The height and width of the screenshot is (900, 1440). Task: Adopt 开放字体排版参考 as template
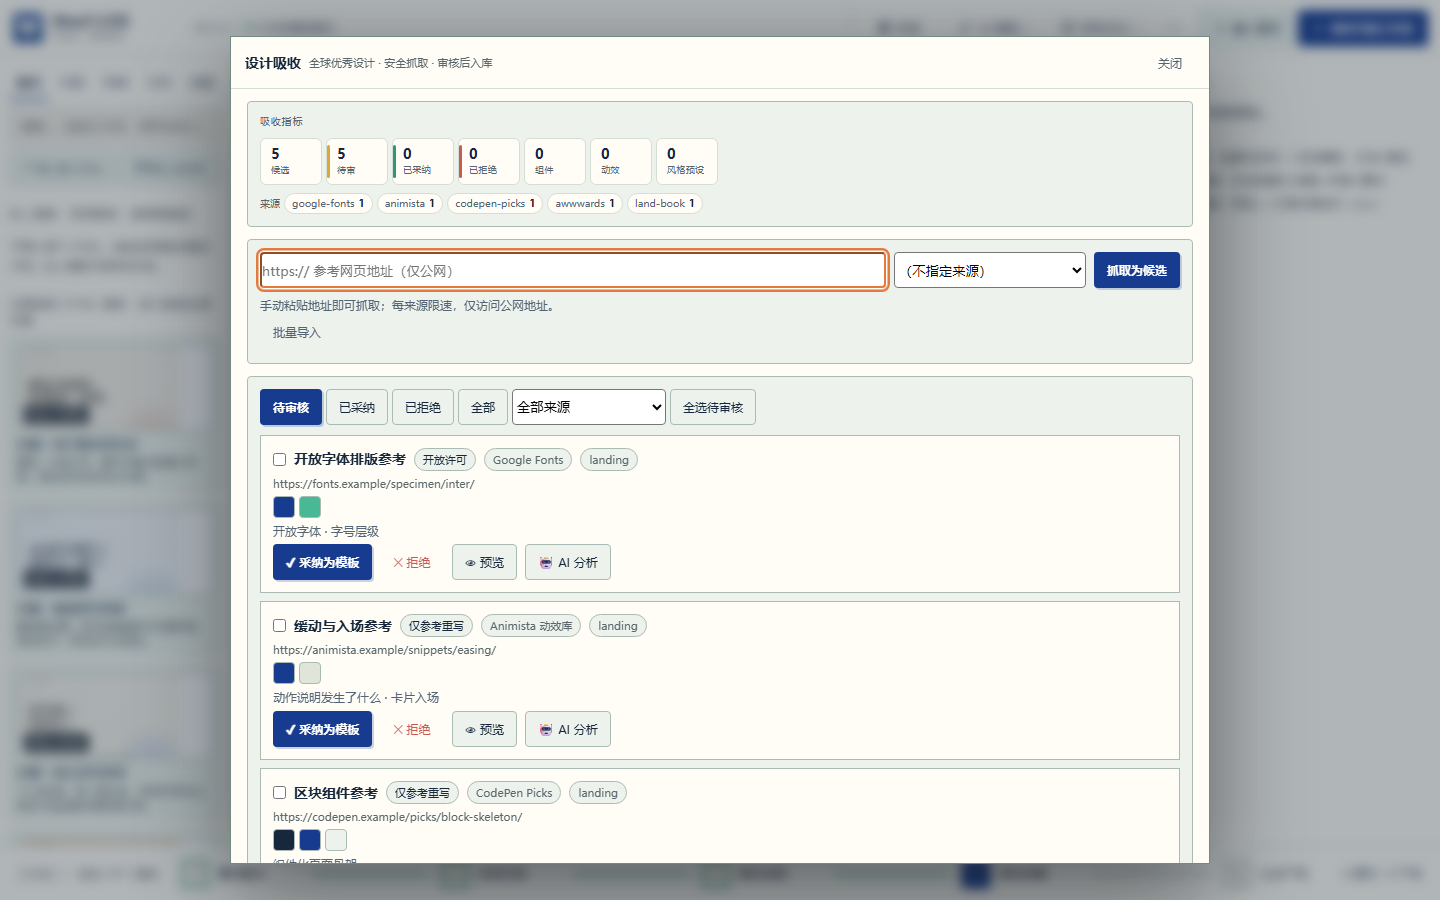coord(323,562)
